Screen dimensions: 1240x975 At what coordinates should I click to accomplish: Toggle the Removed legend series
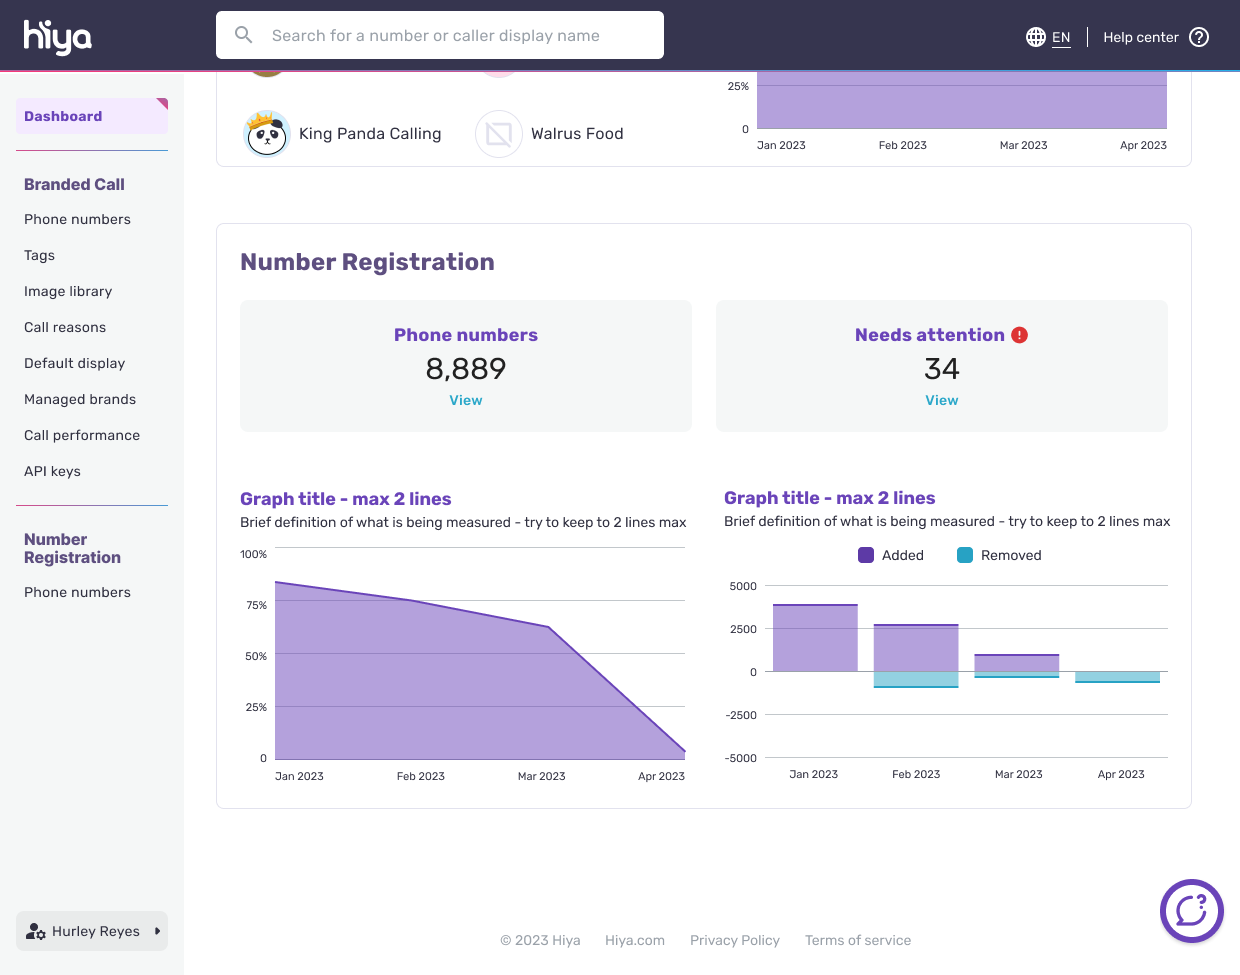965,555
